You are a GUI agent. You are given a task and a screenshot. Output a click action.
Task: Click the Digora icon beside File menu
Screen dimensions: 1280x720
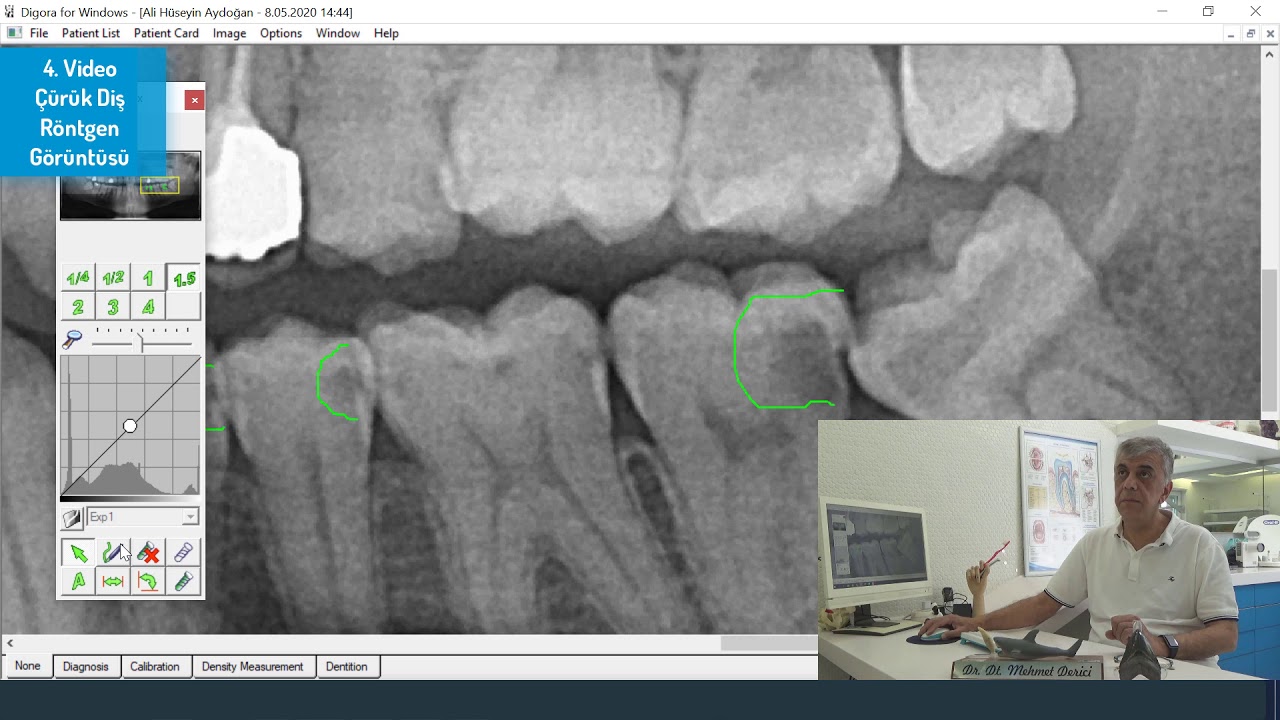coord(14,33)
